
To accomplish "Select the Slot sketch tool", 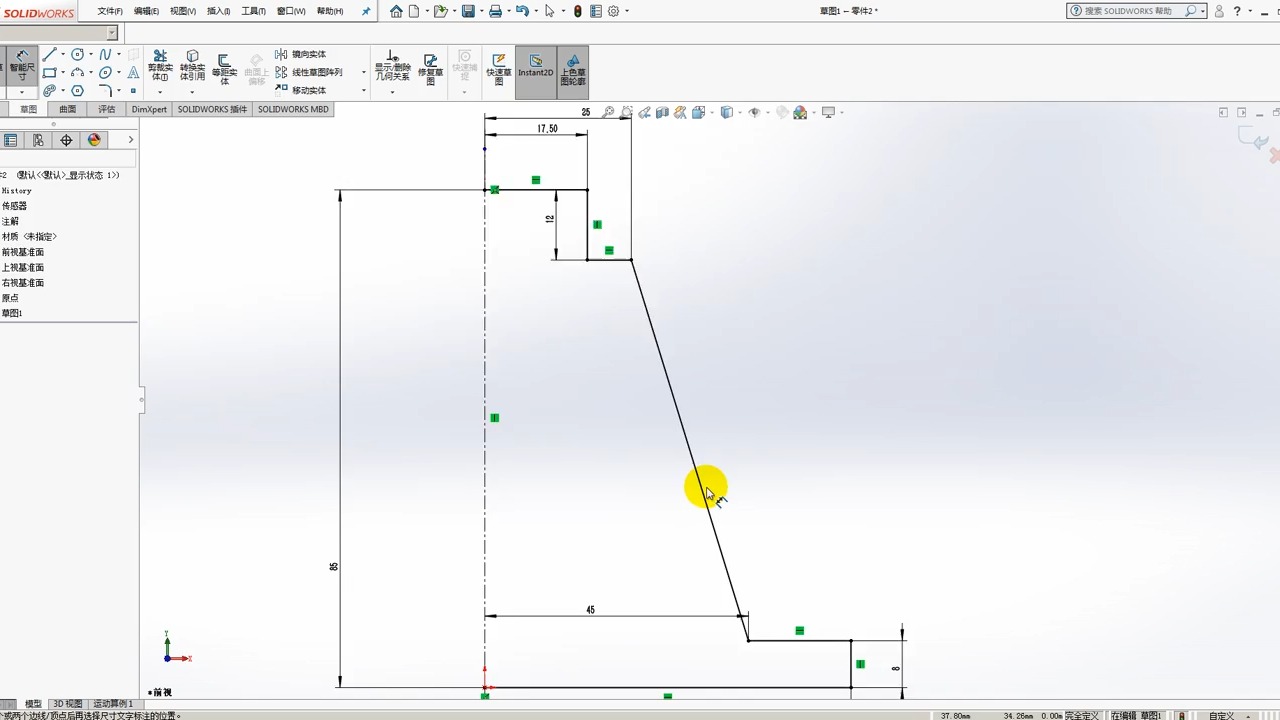I will point(49,91).
